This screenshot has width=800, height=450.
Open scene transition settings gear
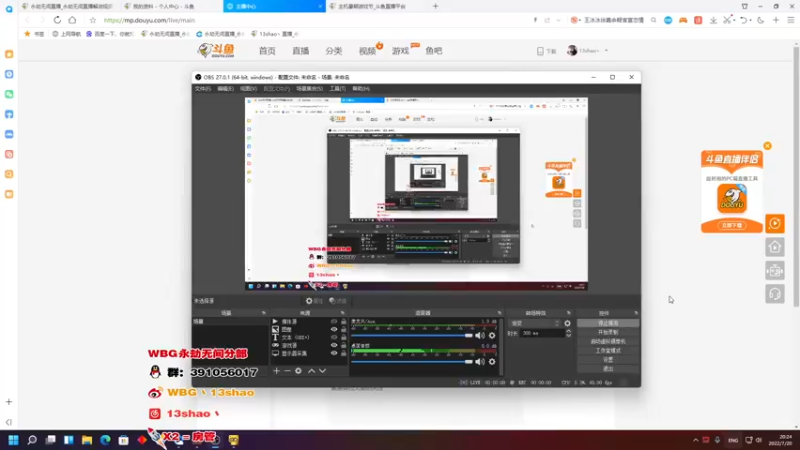pyautogui.click(x=567, y=323)
